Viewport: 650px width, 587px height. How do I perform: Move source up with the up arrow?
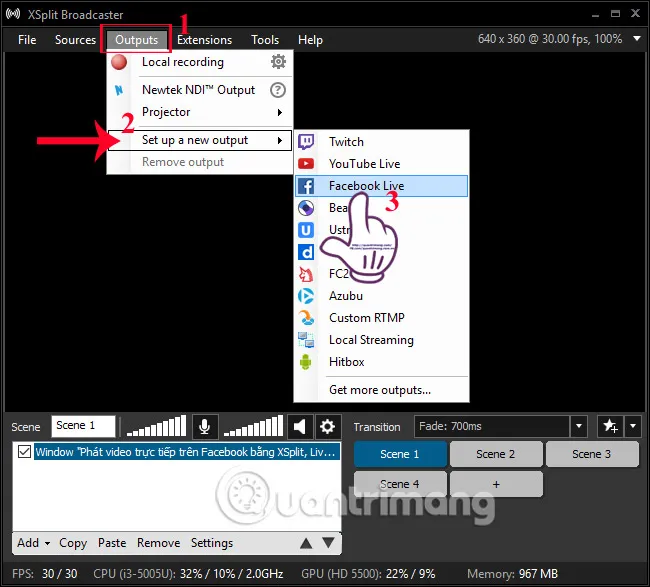(306, 543)
